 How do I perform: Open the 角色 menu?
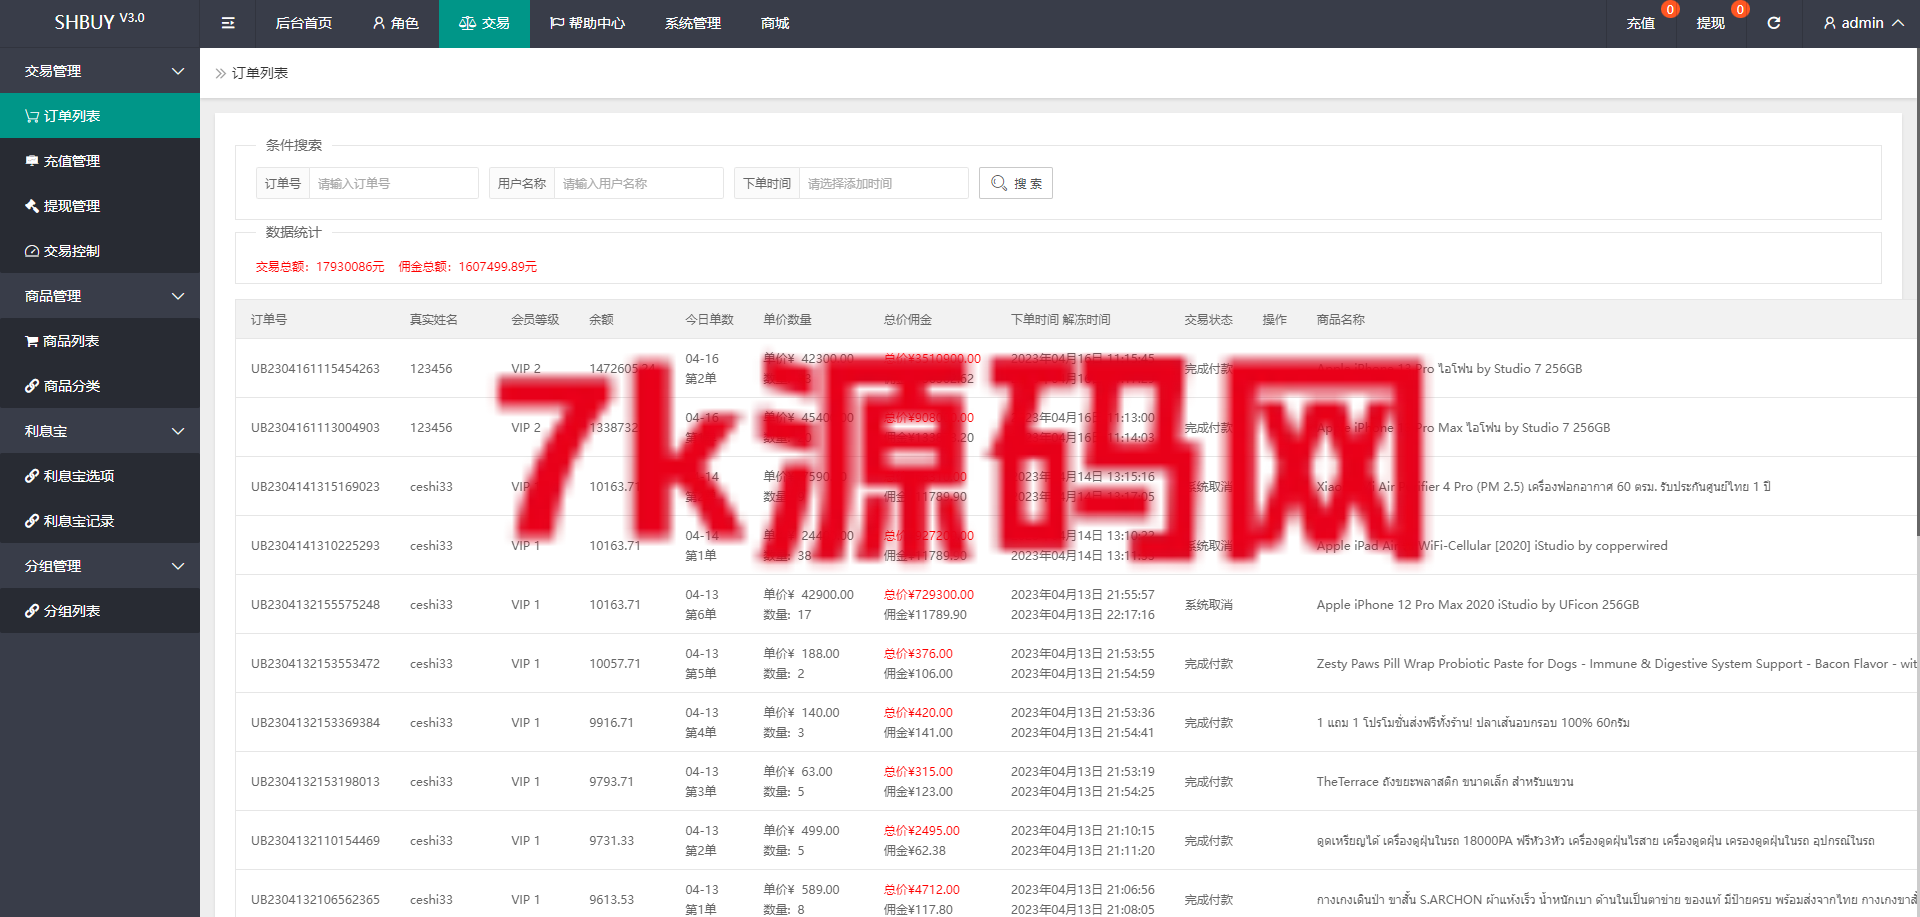click(x=396, y=23)
